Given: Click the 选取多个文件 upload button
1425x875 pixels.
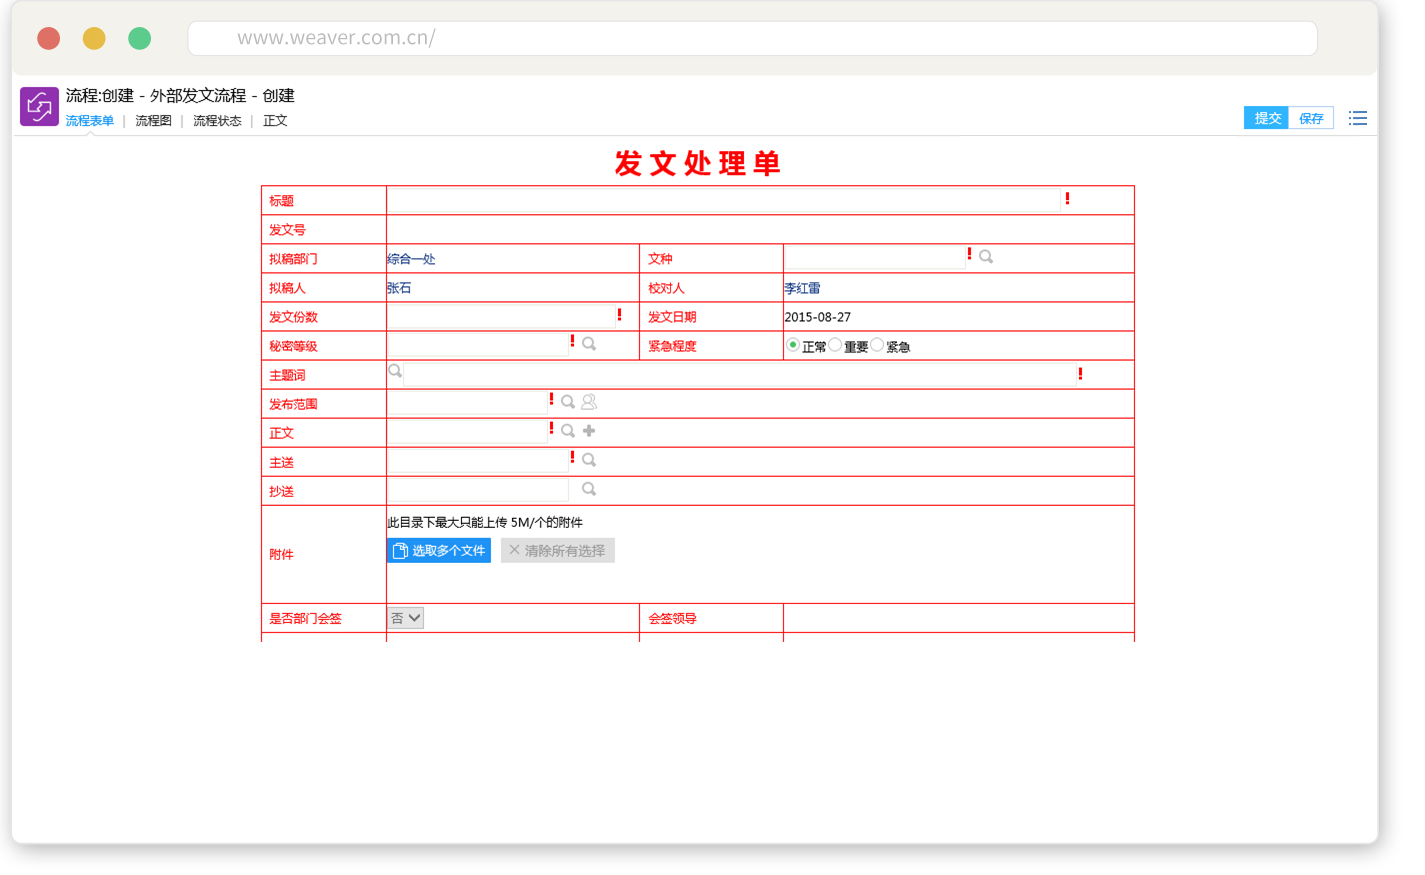Looking at the screenshot, I should point(439,551).
